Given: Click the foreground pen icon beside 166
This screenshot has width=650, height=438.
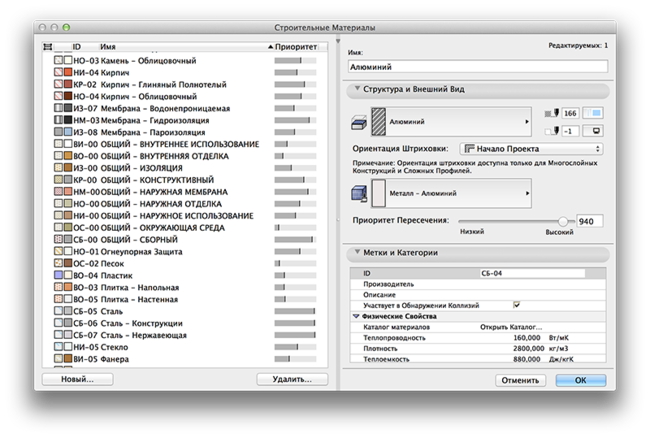Looking at the screenshot, I should point(552,113).
